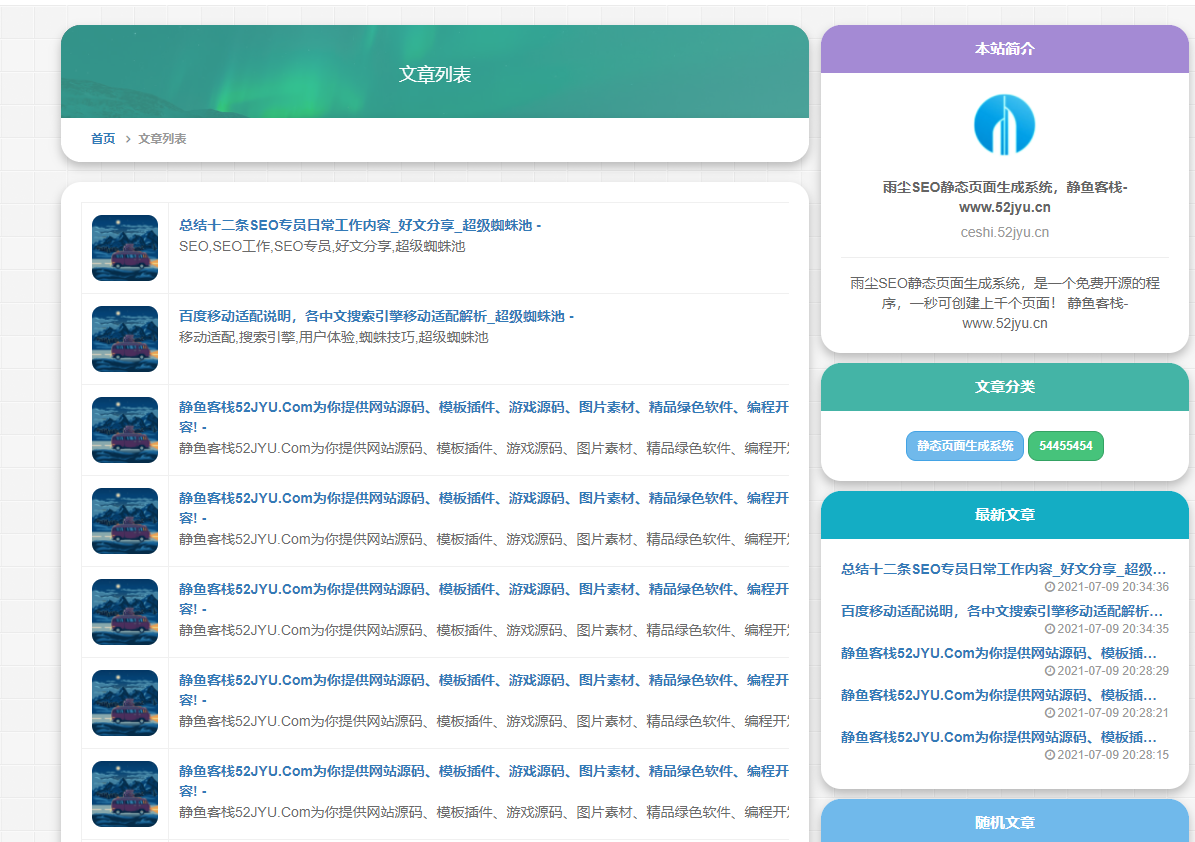The image size is (1195, 842).
Task: Click the ceshi.52jyu.cn site address text
Action: coord(1004,232)
